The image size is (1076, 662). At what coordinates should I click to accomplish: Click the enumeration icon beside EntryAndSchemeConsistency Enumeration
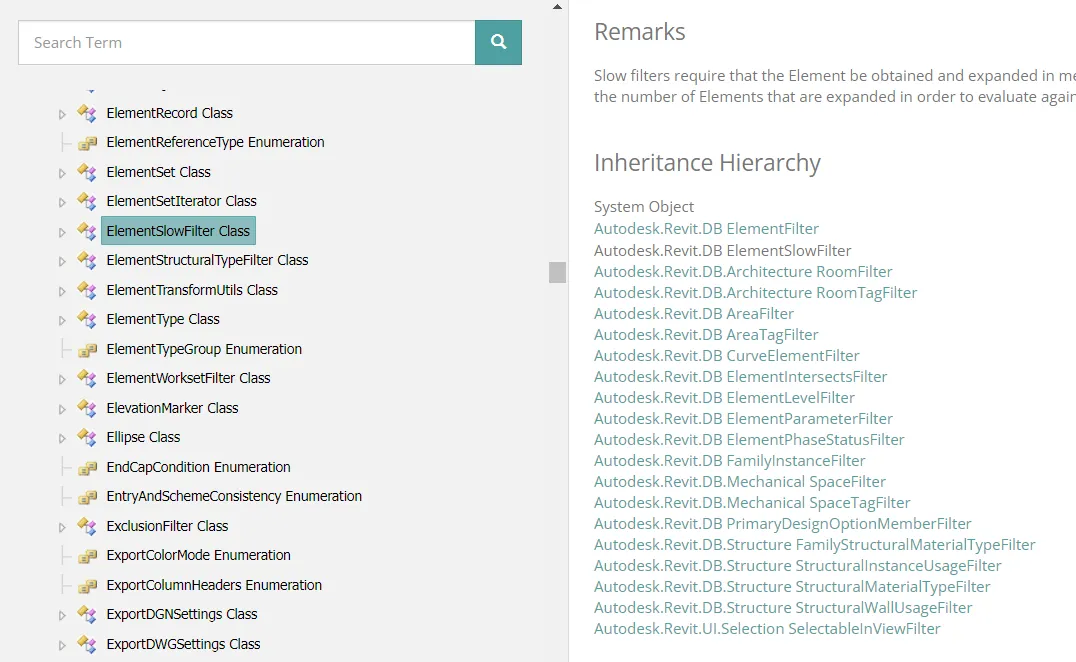pyautogui.click(x=87, y=497)
